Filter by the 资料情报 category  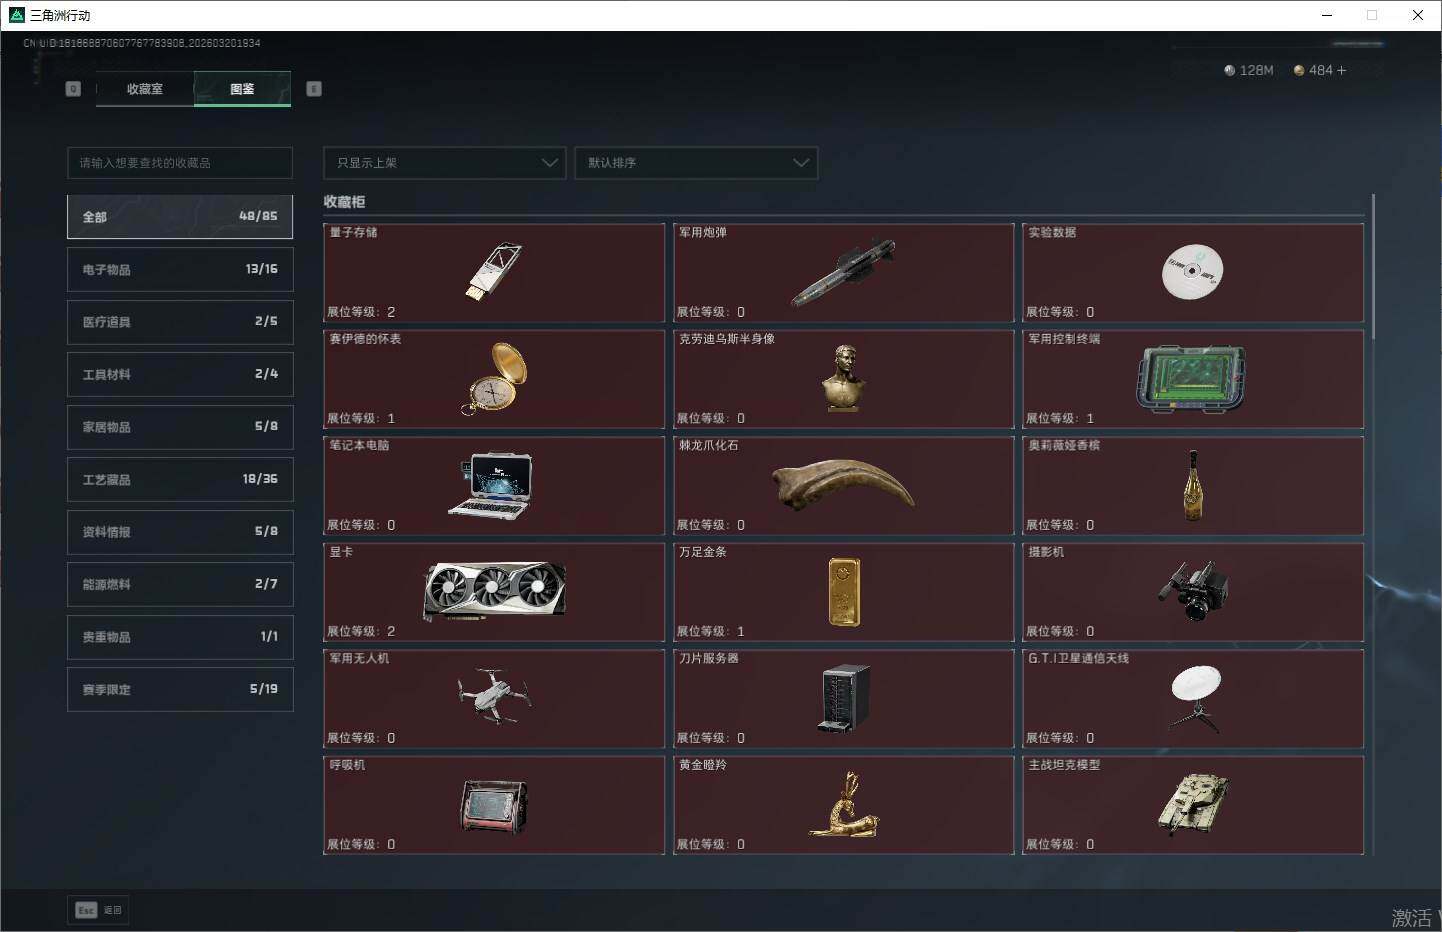(x=180, y=532)
